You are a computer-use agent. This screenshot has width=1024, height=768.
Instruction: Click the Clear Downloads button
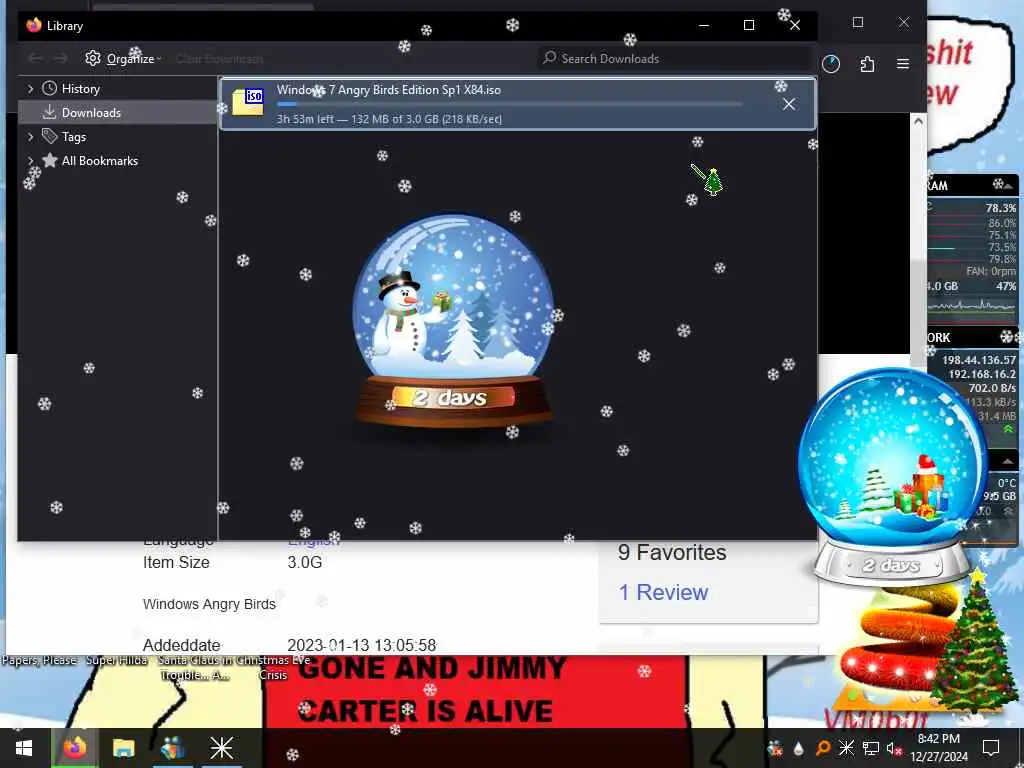point(219,59)
